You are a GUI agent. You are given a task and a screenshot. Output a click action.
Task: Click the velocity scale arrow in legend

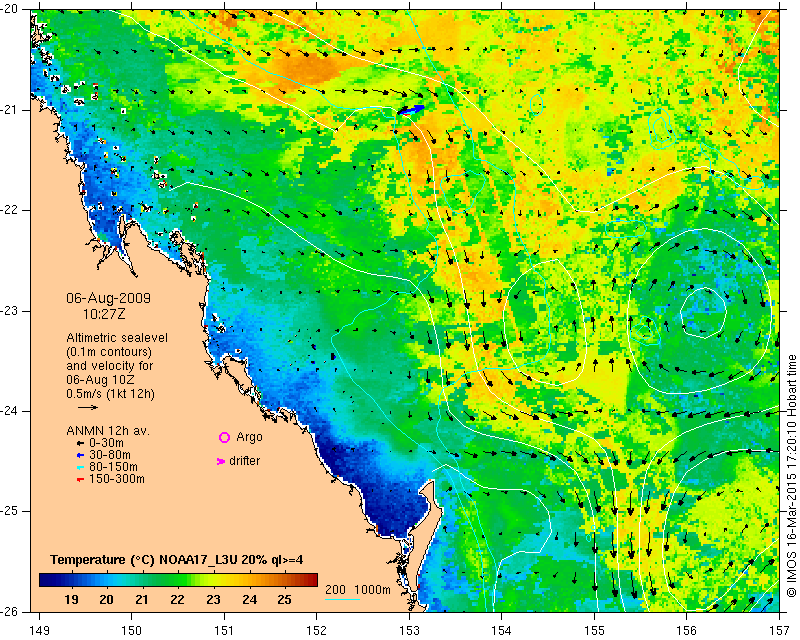(x=88, y=407)
